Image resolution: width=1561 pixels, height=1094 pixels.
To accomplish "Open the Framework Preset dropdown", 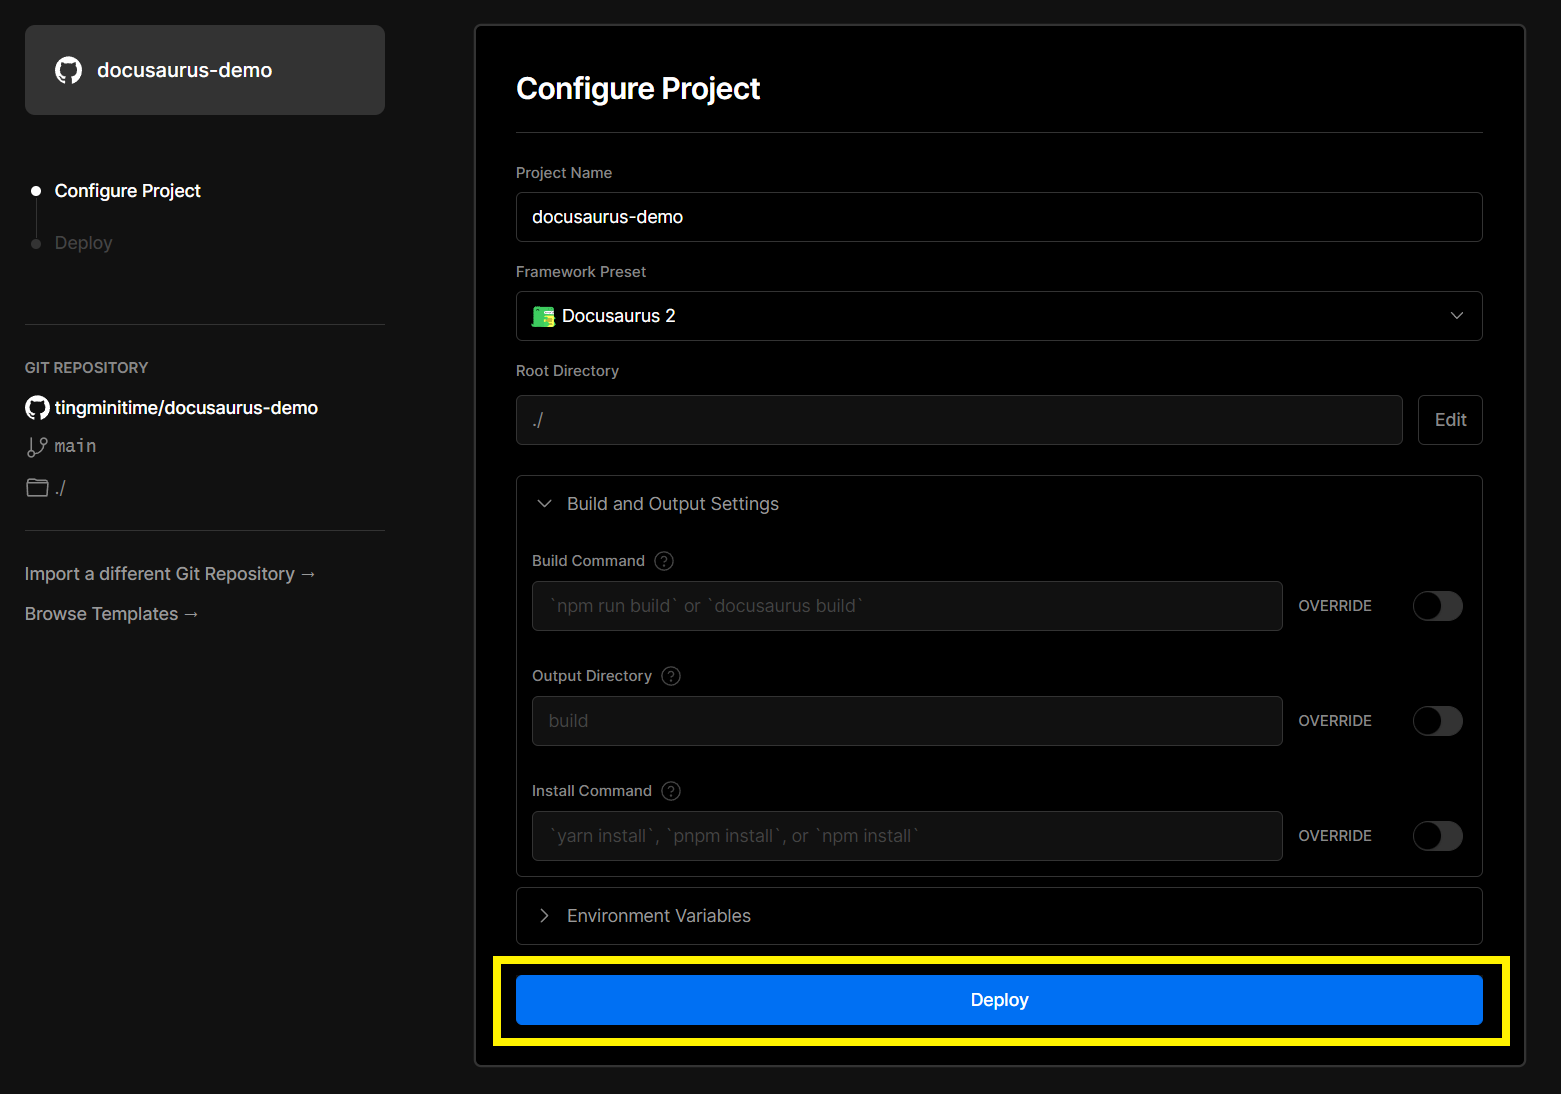I will 998,316.
